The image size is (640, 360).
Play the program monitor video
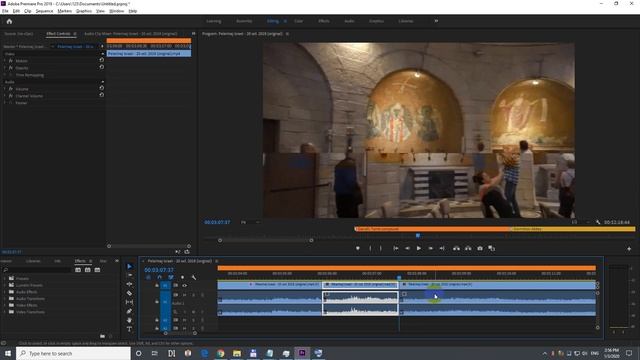click(419, 248)
